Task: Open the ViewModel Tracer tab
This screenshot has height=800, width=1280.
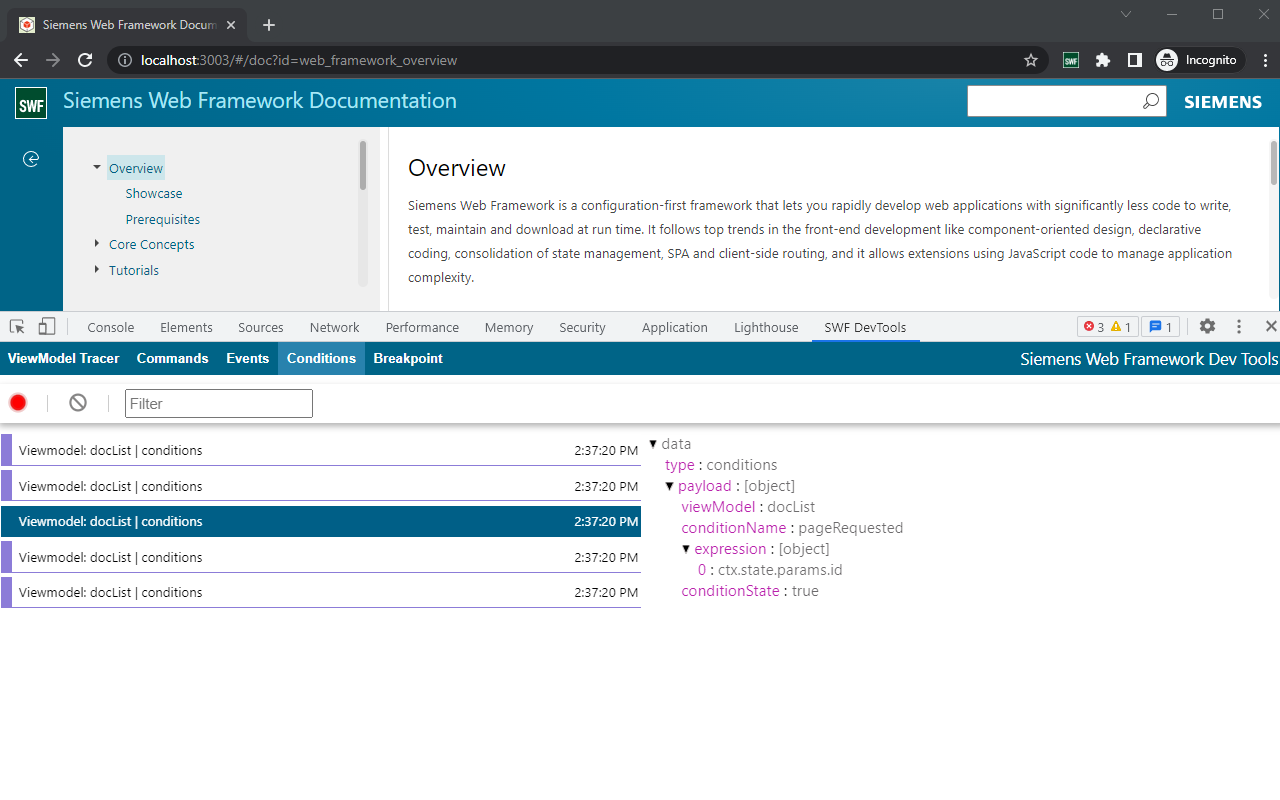Action: click(x=64, y=358)
